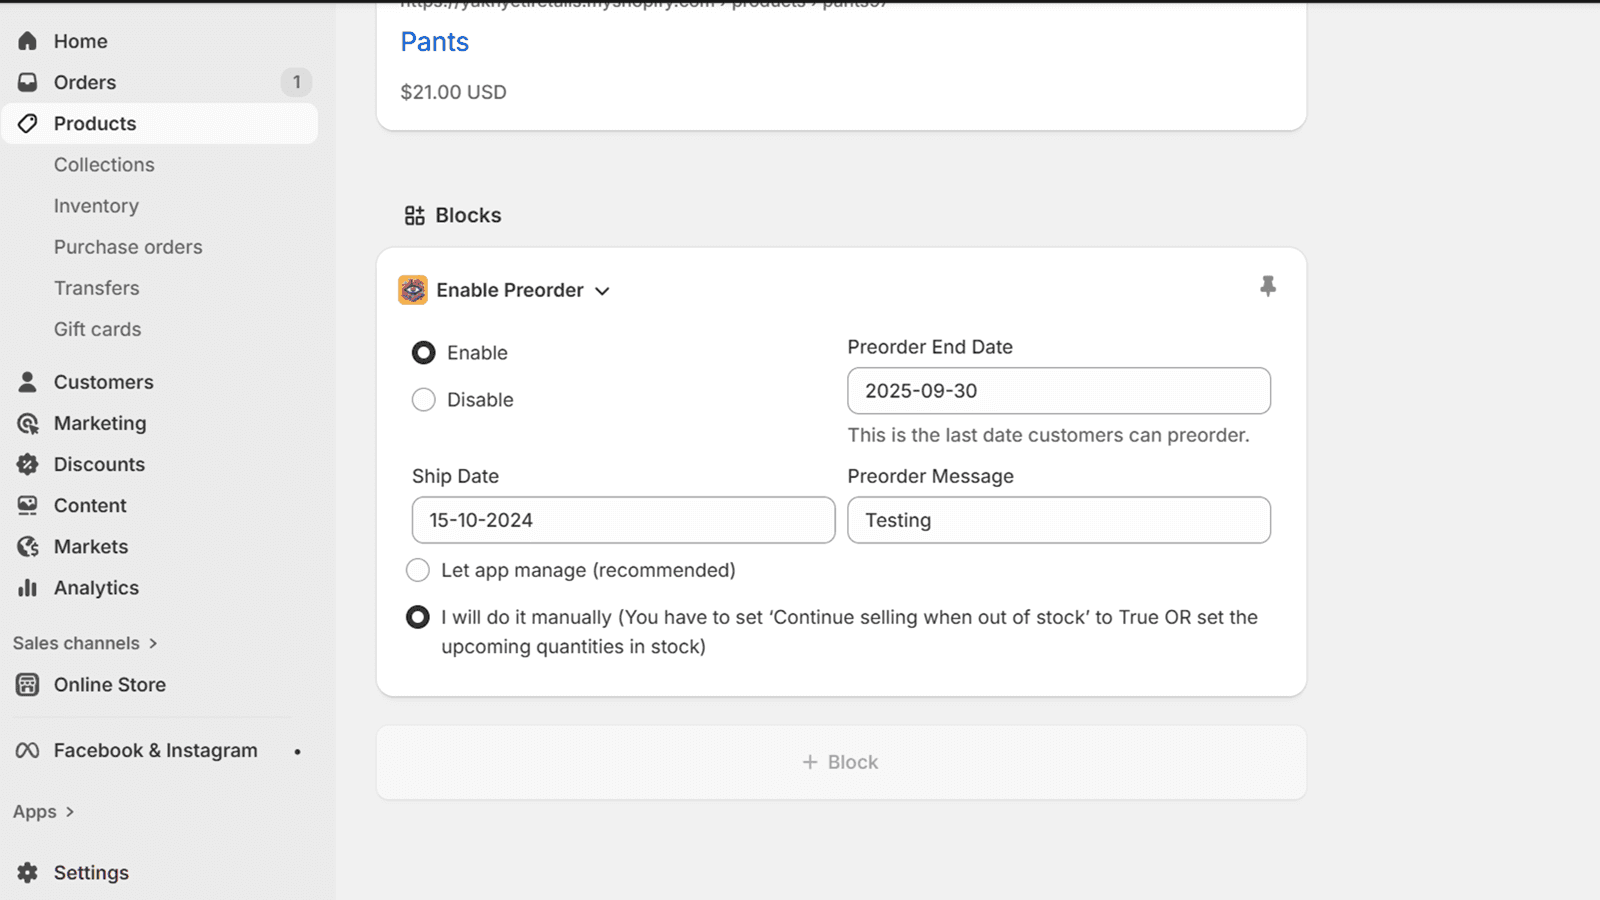Click the Marketing target icon
1600x900 pixels.
pyautogui.click(x=28, y=423)
